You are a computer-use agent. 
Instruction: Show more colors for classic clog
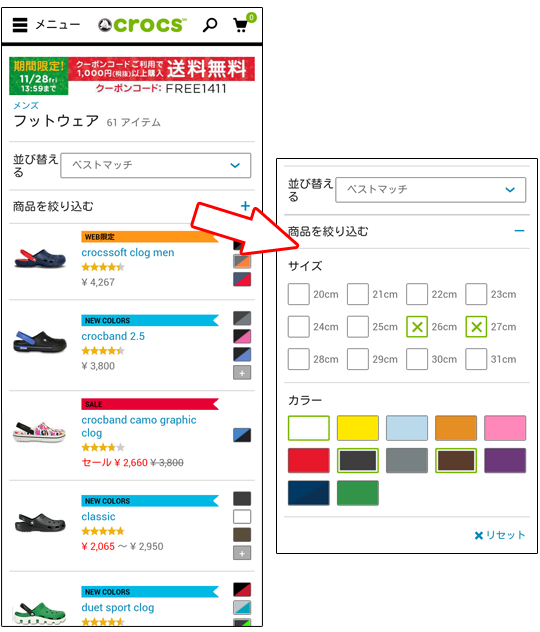[x=242, y=553]
